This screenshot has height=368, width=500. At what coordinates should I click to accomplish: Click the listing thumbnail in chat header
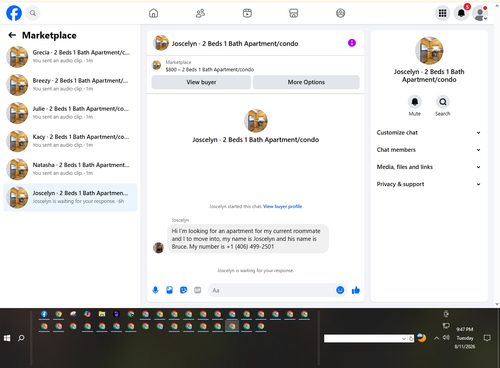(x=161, y=43)
